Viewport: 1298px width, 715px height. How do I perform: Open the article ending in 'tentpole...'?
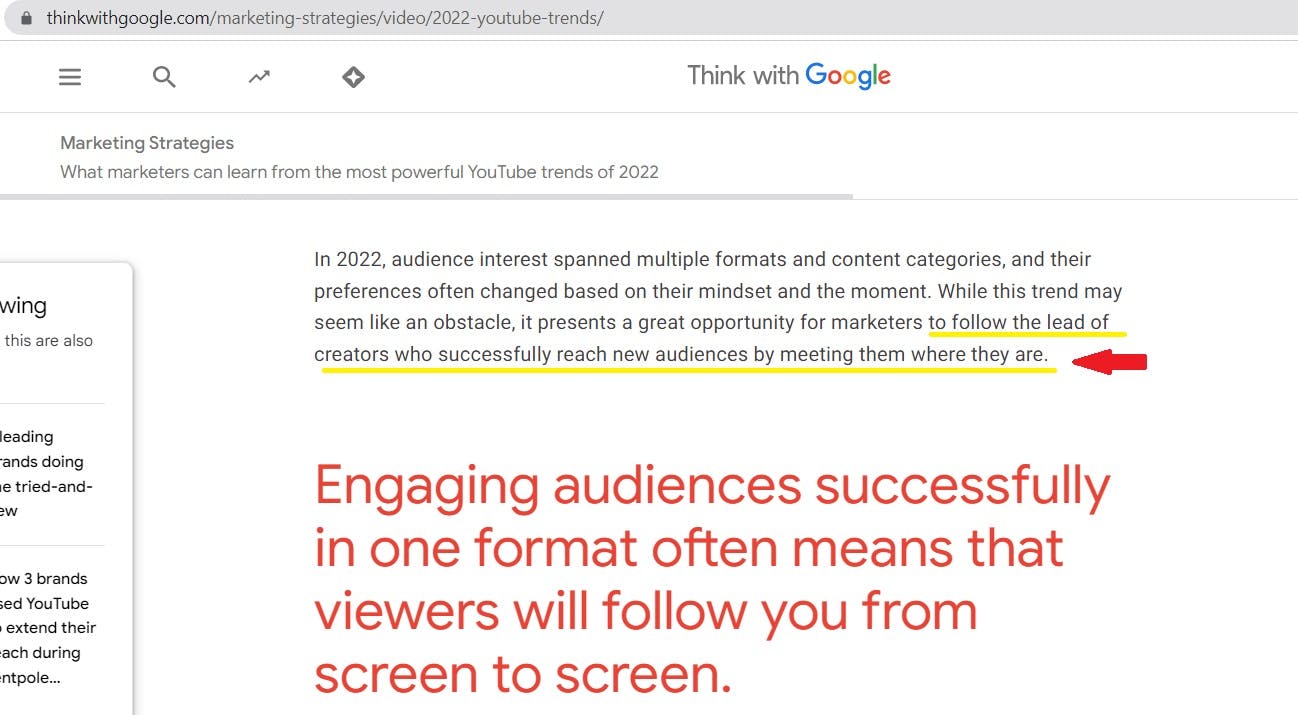[x=40, y=678]
